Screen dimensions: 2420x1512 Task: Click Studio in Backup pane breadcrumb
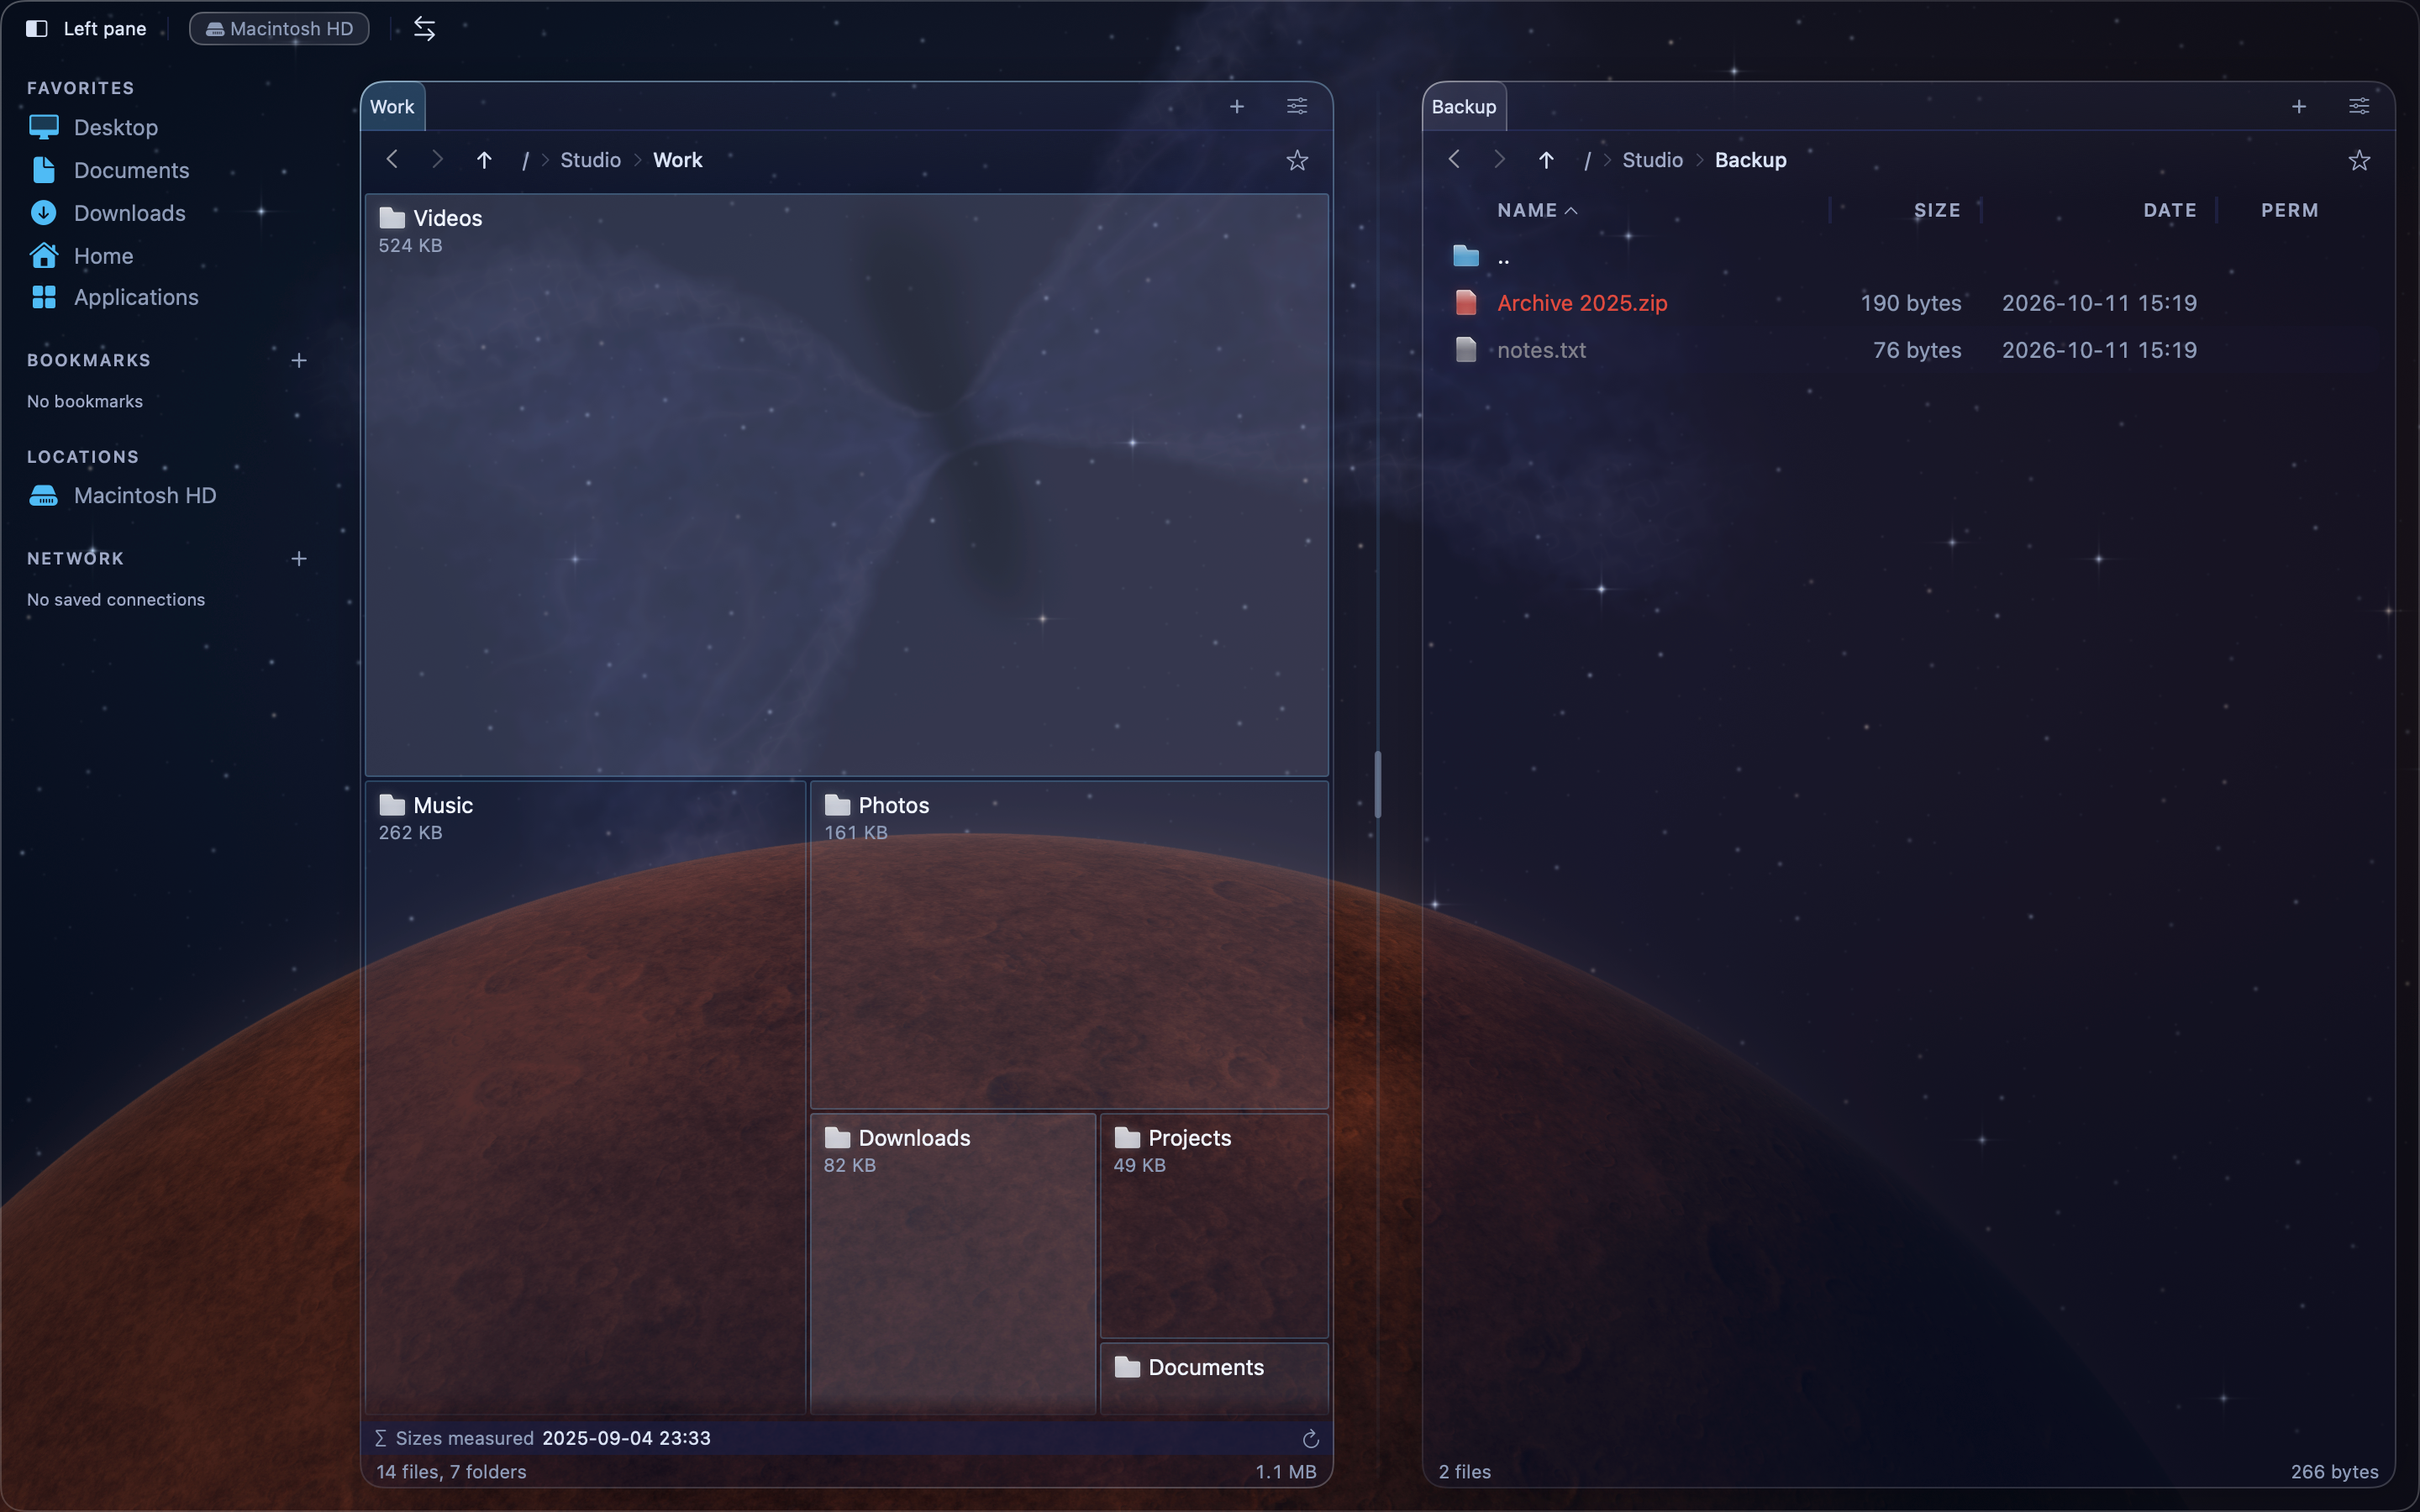click(x=1652, y=160)
